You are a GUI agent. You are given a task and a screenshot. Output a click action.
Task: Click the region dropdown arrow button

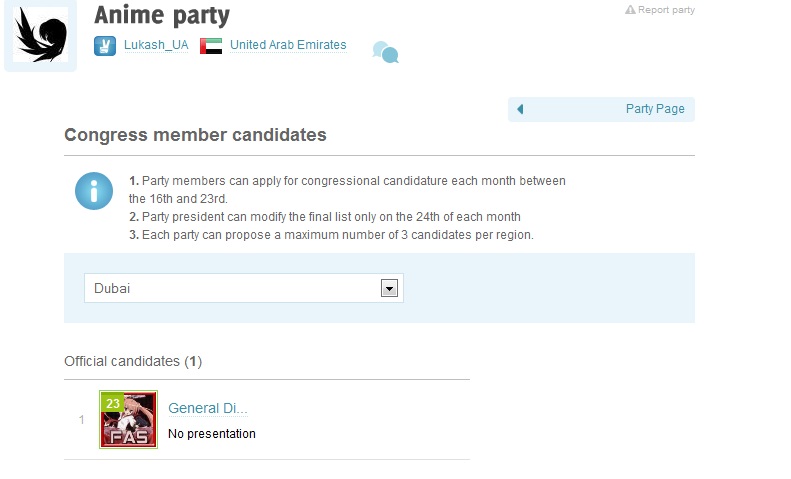[x=390, y=288]
